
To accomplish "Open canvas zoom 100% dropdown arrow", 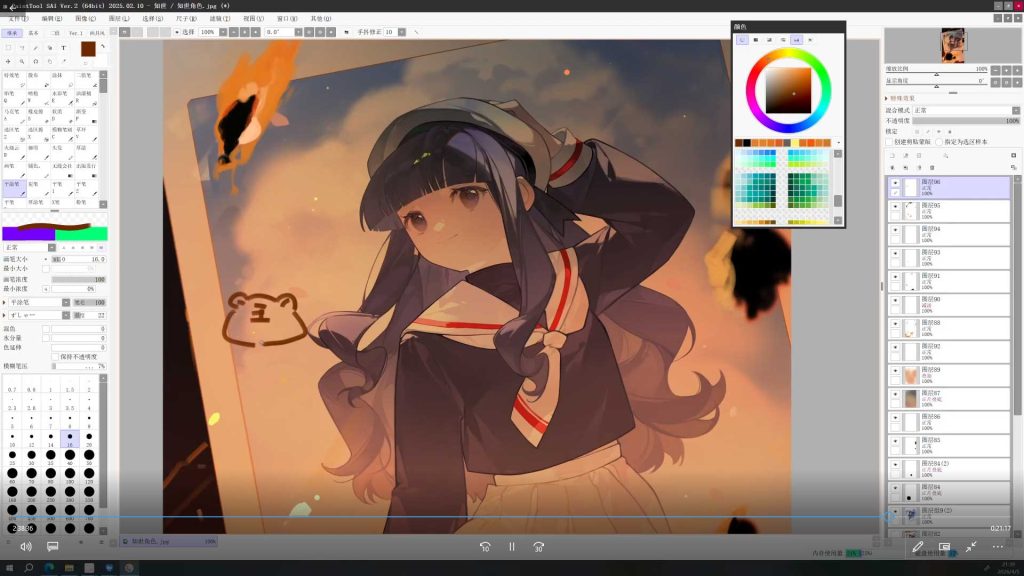I will (x=223, y=32).
